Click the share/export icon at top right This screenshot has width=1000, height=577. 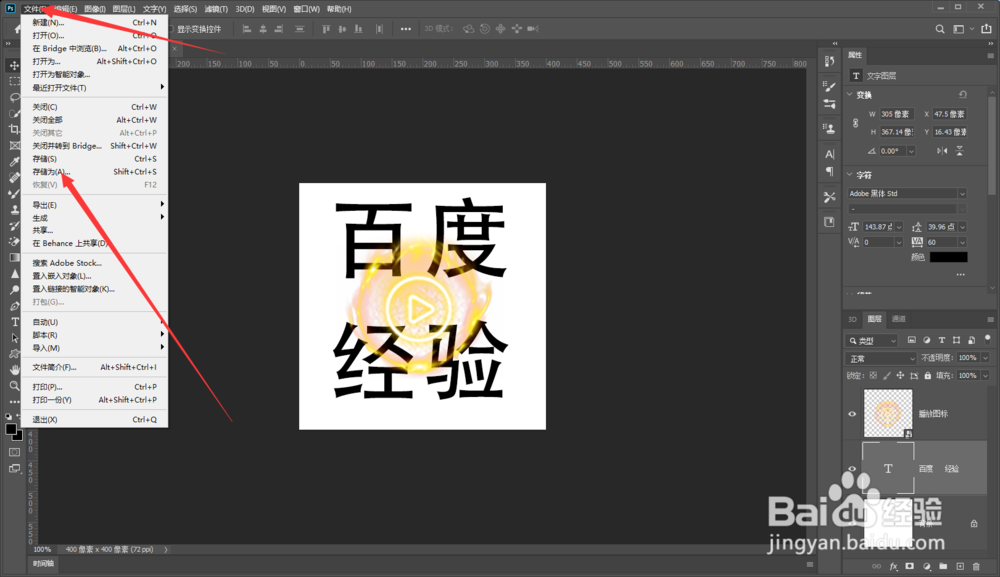986,29
